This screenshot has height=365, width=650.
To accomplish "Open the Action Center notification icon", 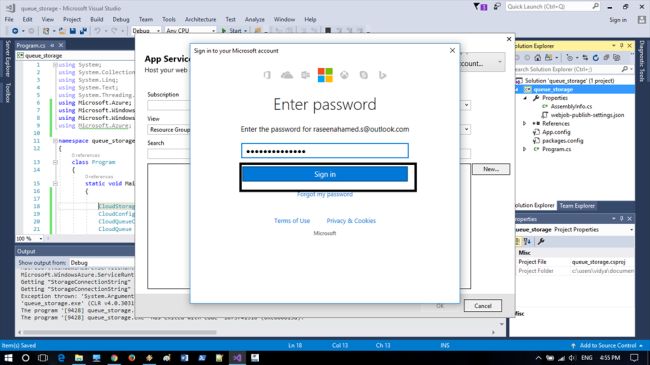I will point(634,358).
